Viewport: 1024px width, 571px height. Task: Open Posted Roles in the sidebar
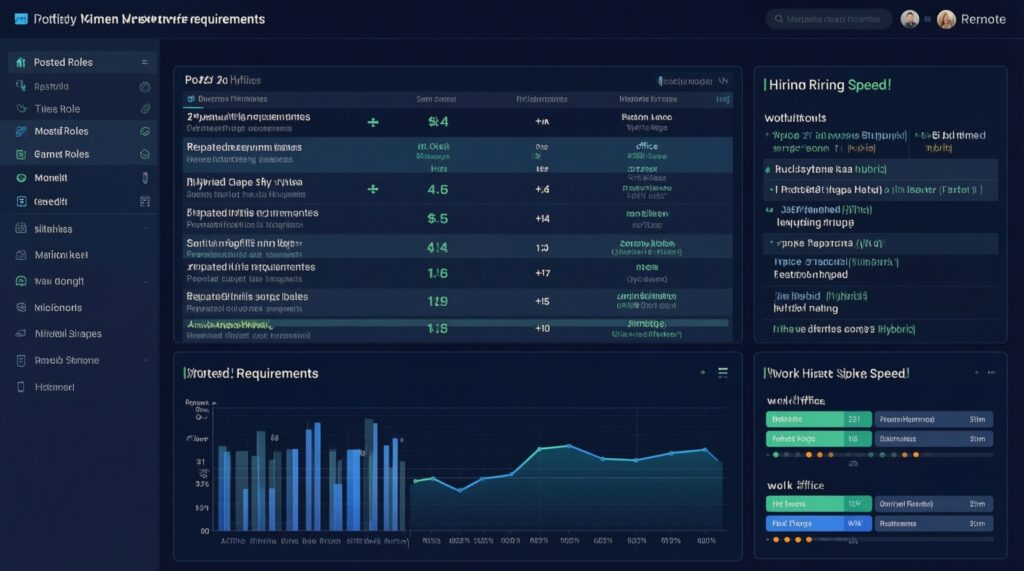(63, 62)
